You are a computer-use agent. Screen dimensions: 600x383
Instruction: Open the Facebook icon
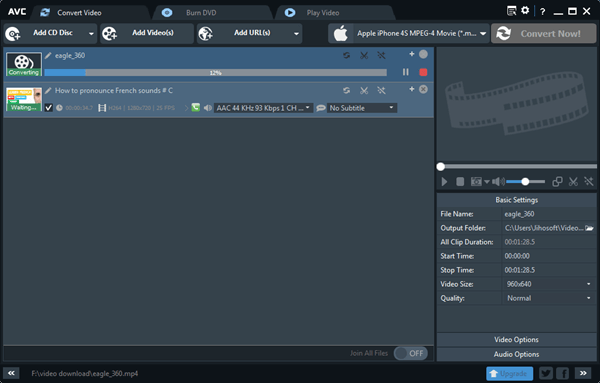tap(562, 373)
